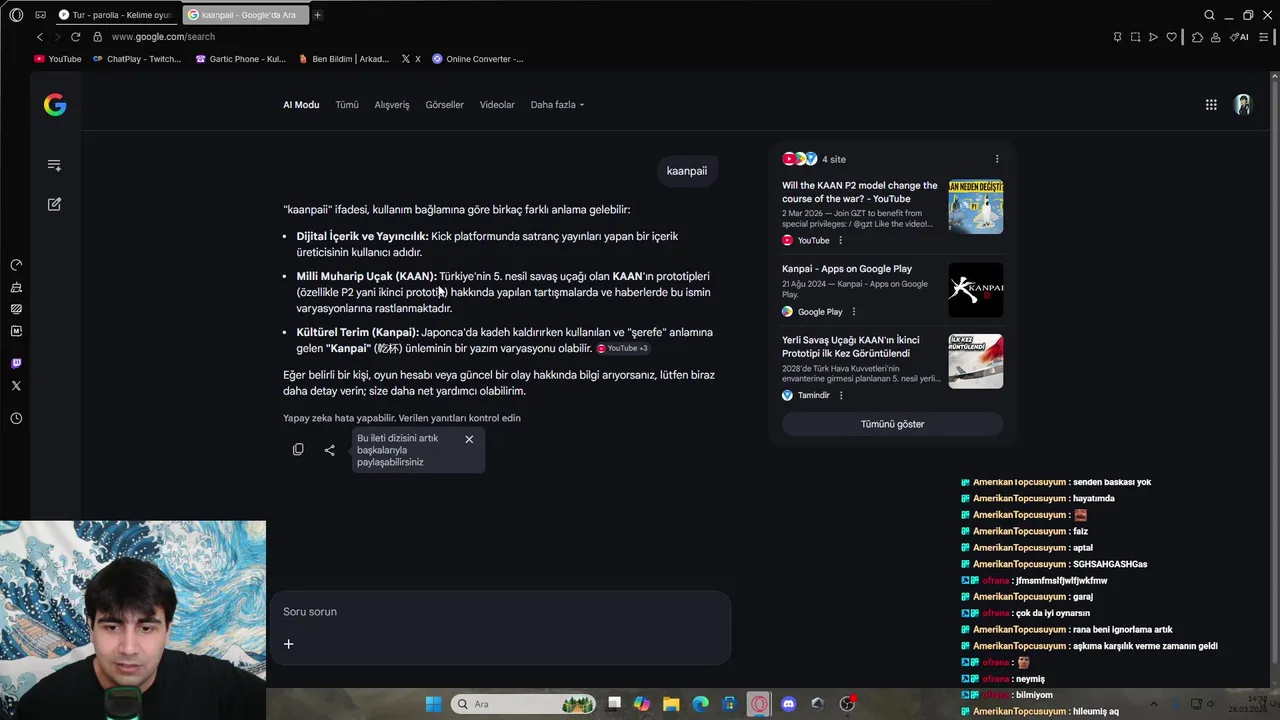Screen dimensions: 1280x720
Task: Open the Opera main menu logo
Action: click(16, 15)
